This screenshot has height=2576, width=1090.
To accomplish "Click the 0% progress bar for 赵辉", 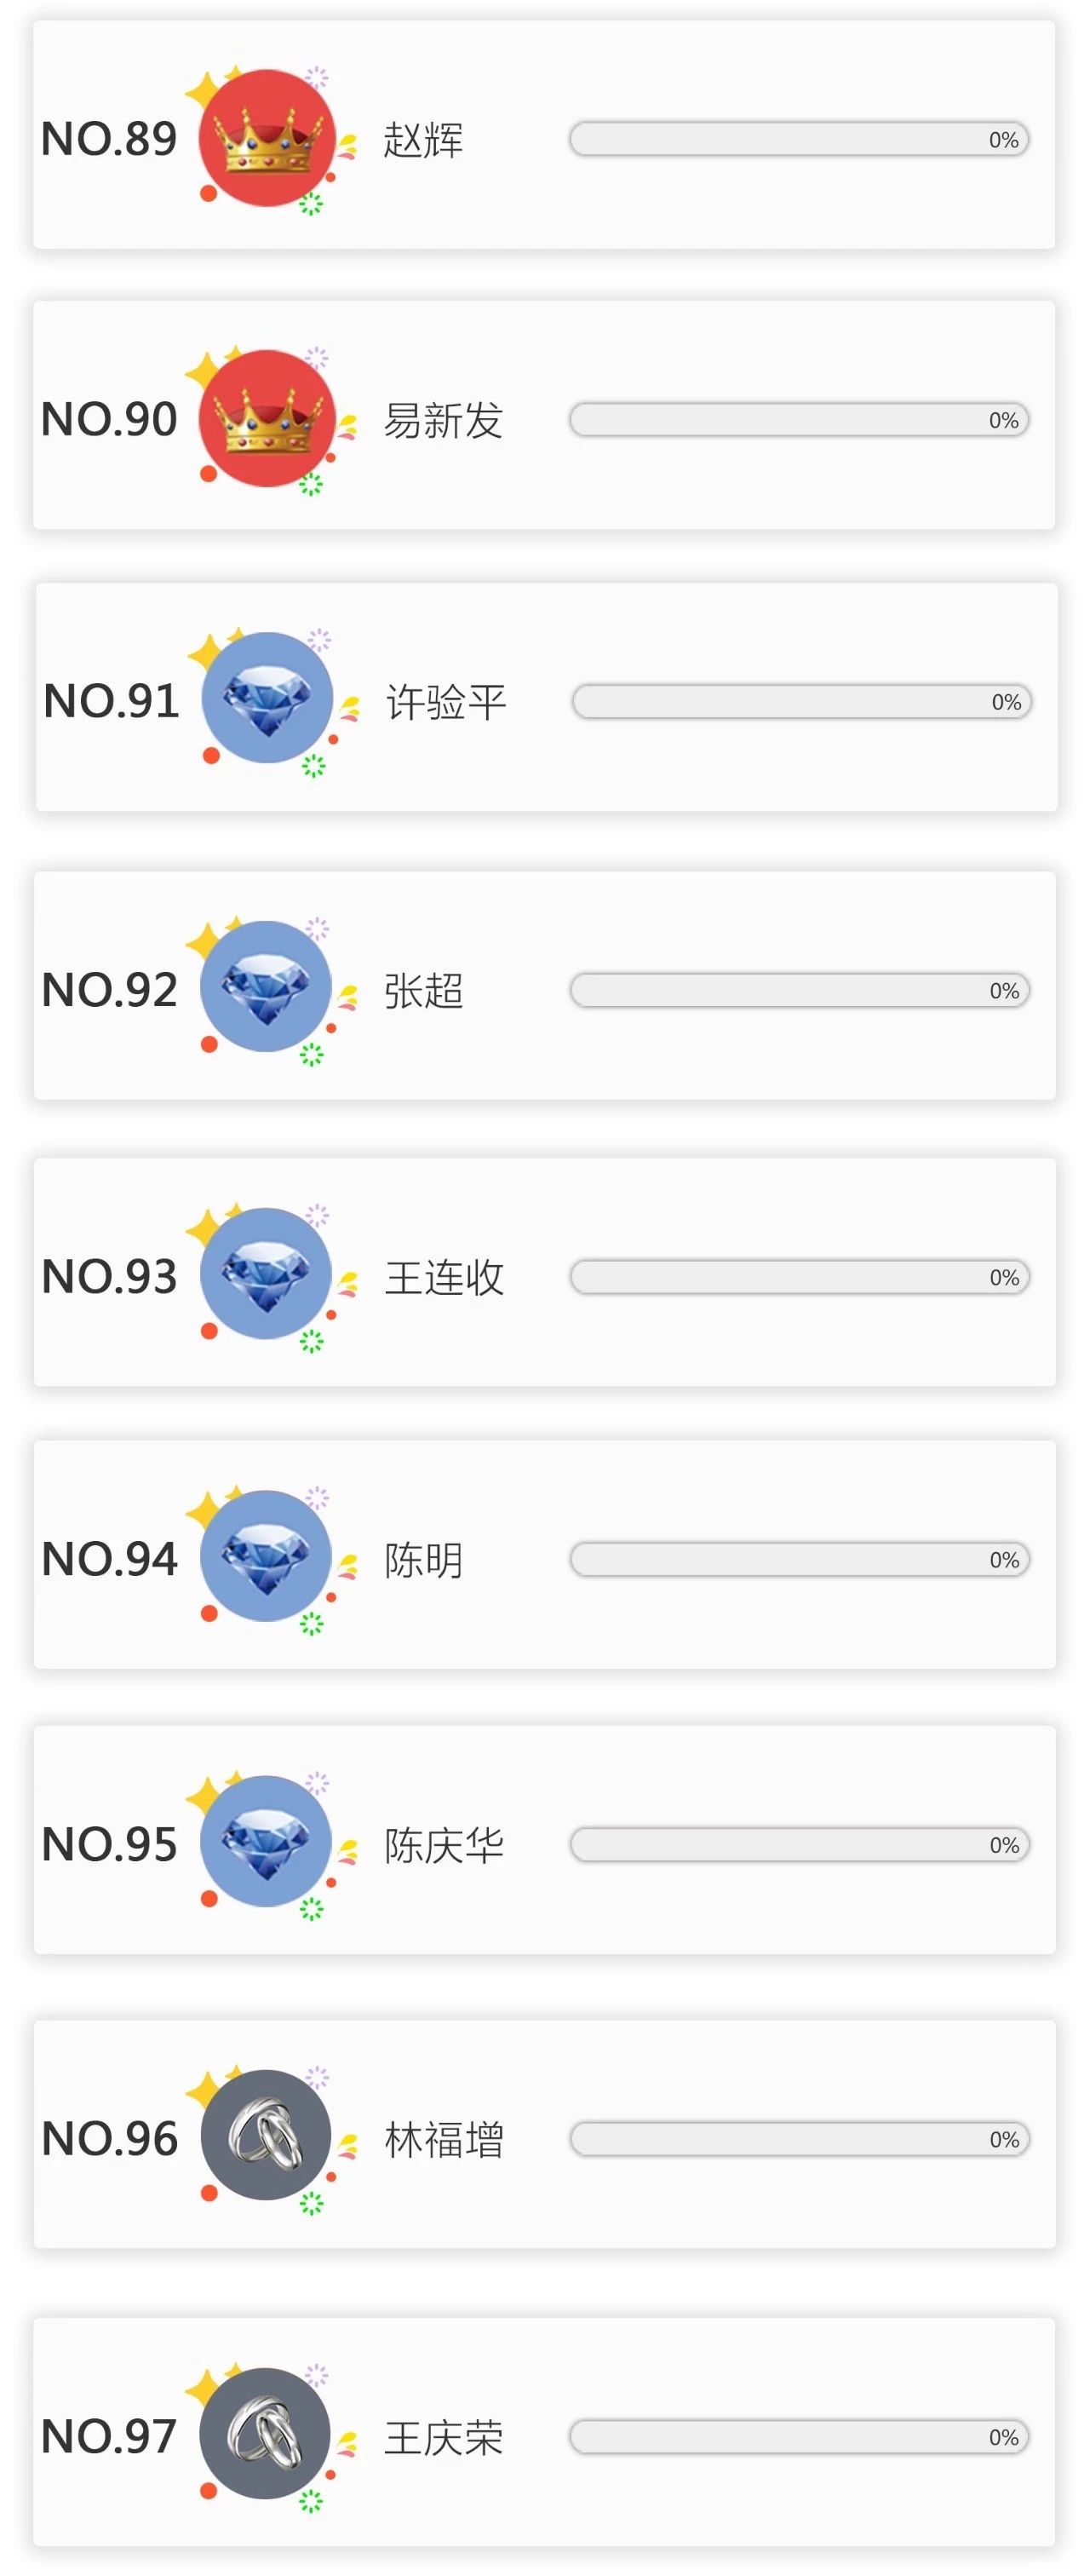I will pos(799,140).
